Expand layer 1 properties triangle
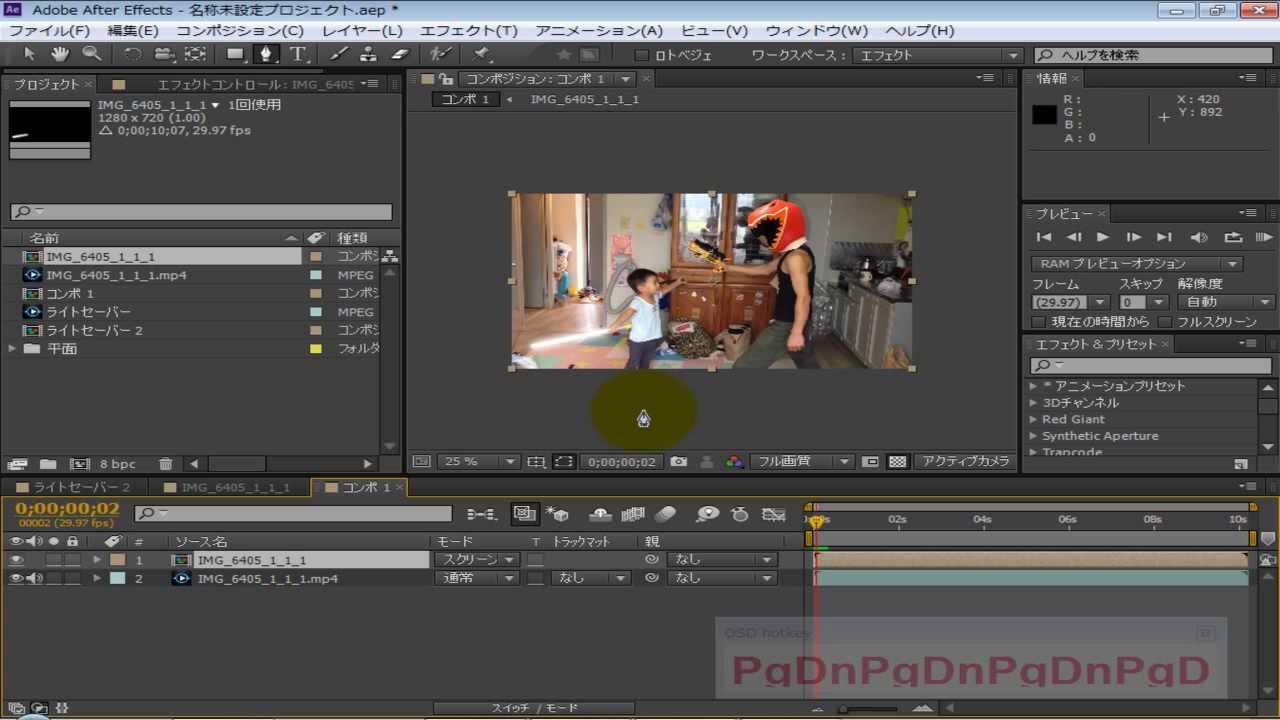Viewport: 1280px width, 720px height. pos(97,560)
